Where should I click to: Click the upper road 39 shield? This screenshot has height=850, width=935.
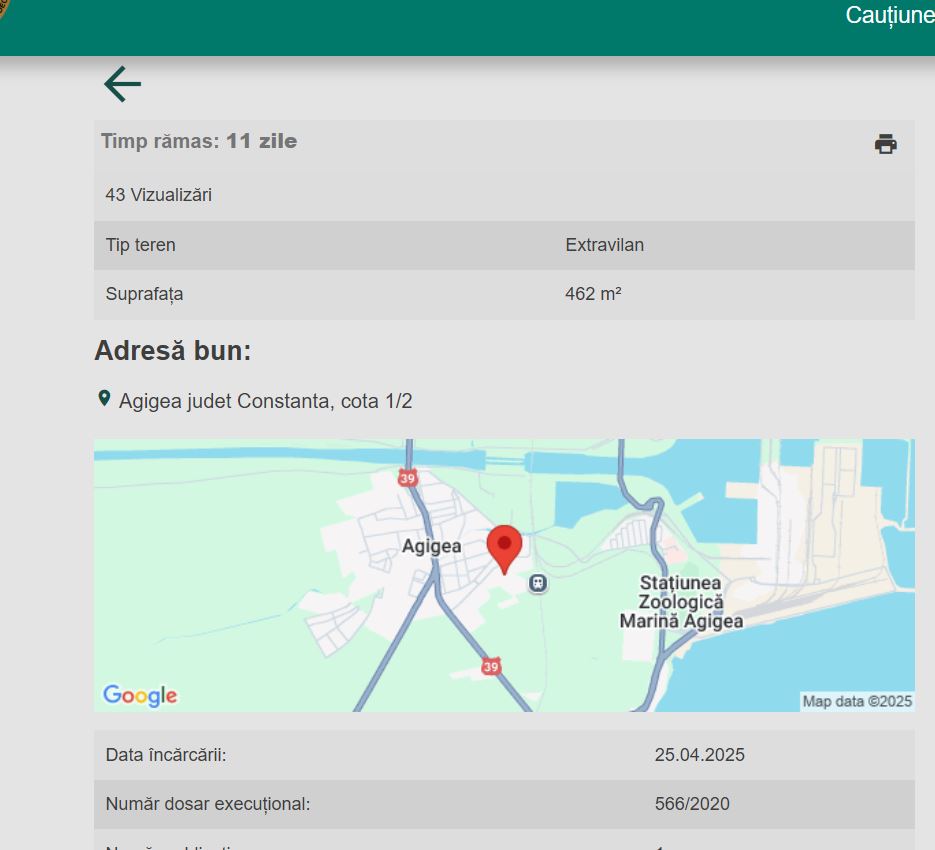pyautogui.click(x=407, y=478)
